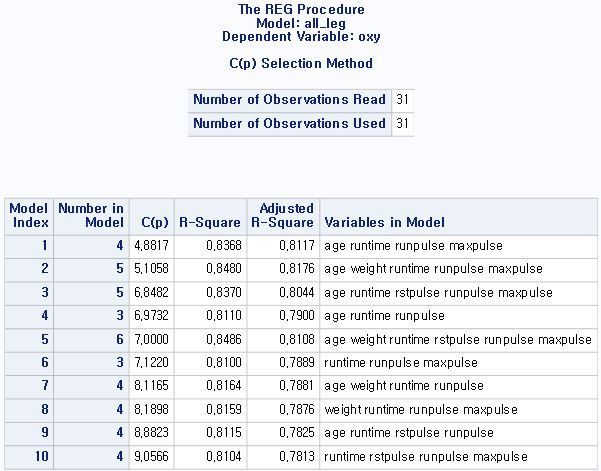
Task: Select 'weight runtime runpulse maxpulse' cell
Action: [459, 410]
